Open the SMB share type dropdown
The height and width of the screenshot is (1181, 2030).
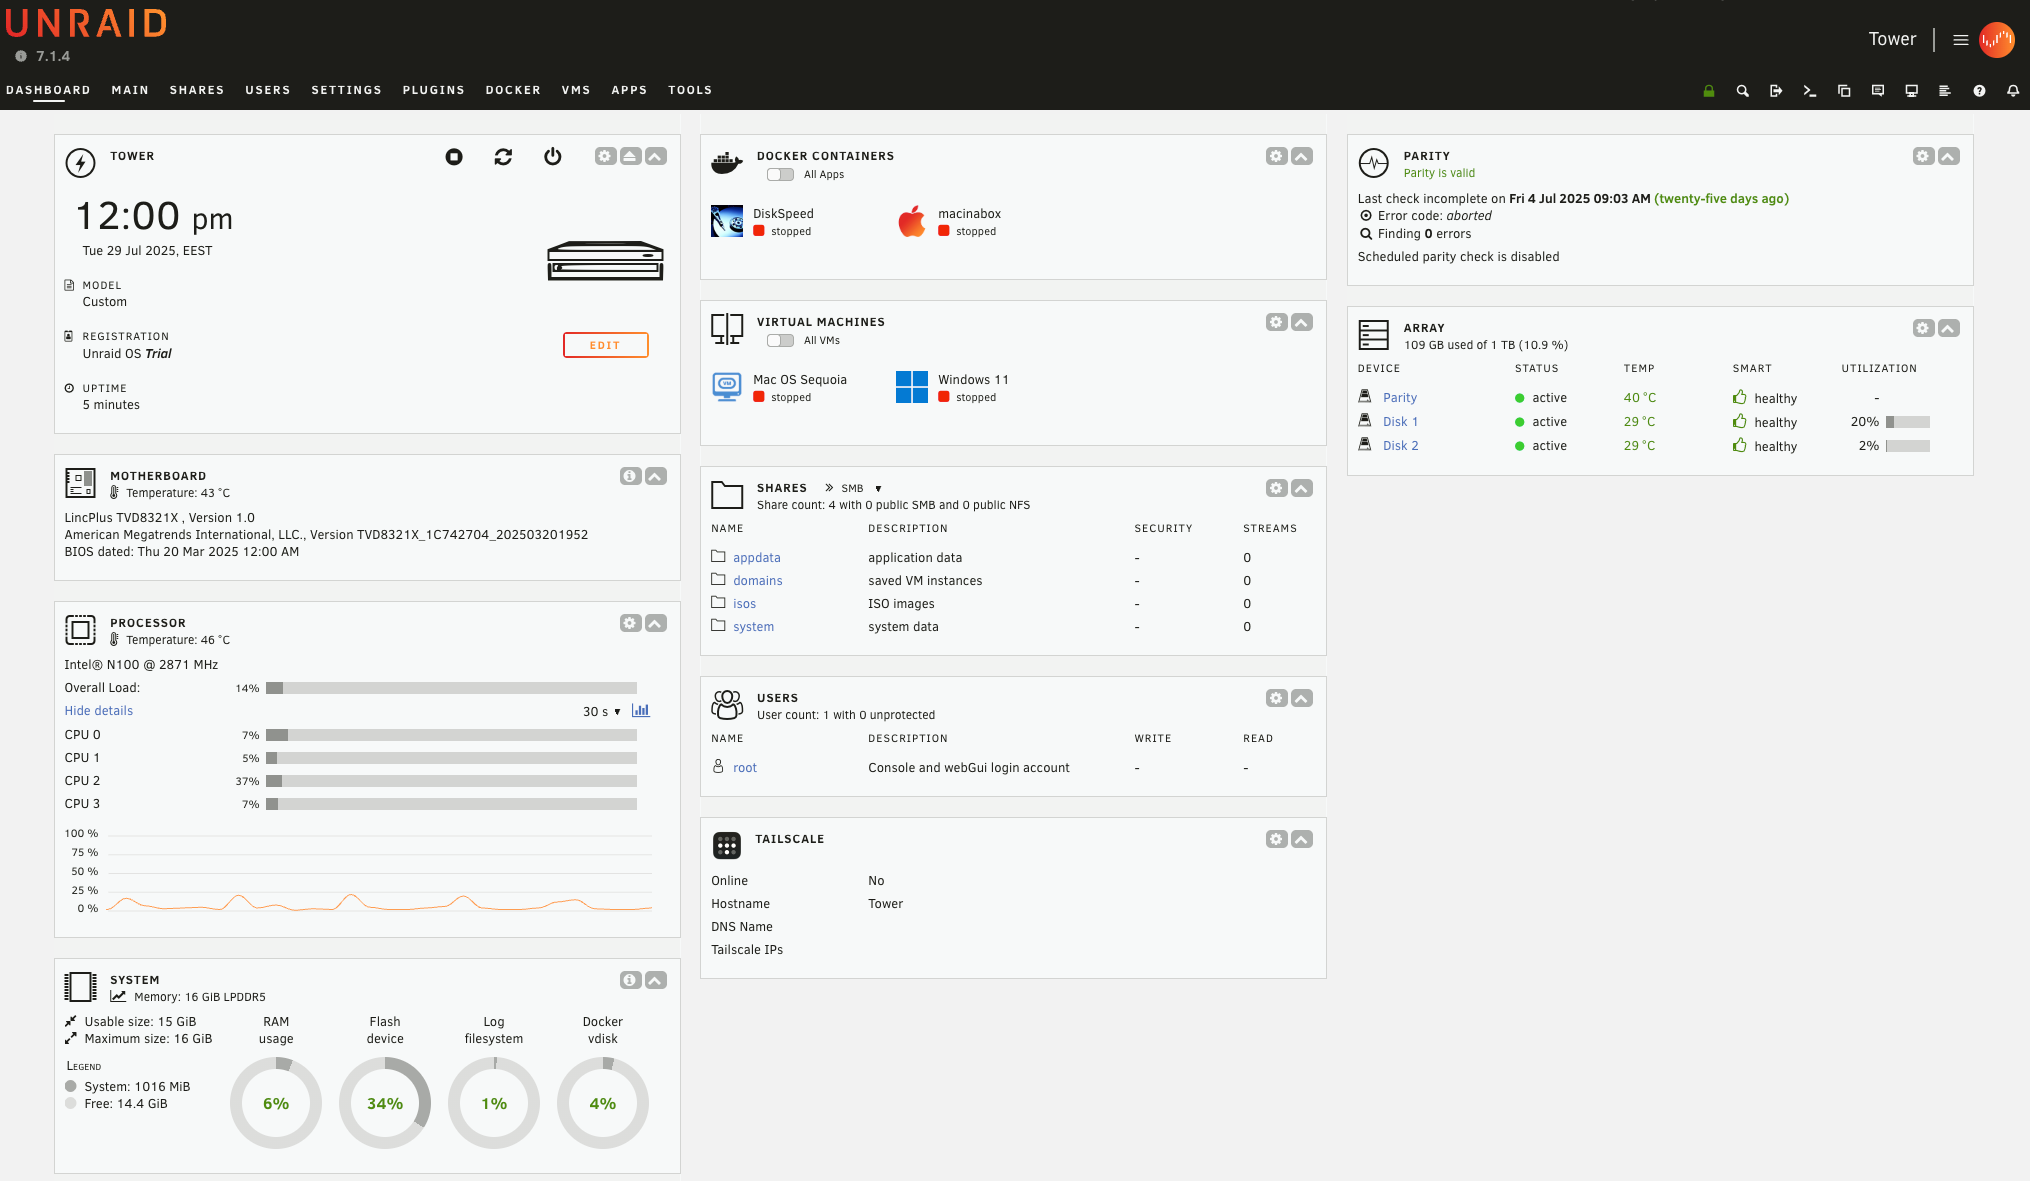pyautogui.click(x=861, y=488)
